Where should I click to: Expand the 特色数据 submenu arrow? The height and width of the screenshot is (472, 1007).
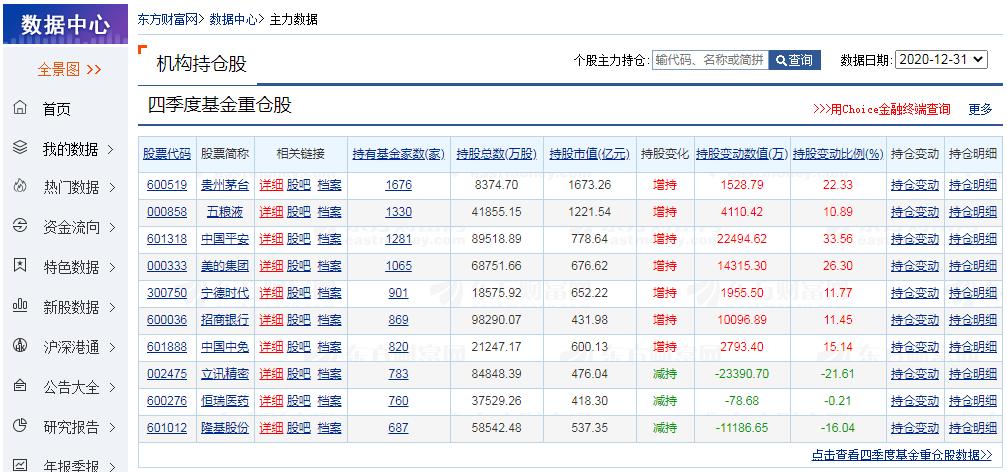pos(112,267)
